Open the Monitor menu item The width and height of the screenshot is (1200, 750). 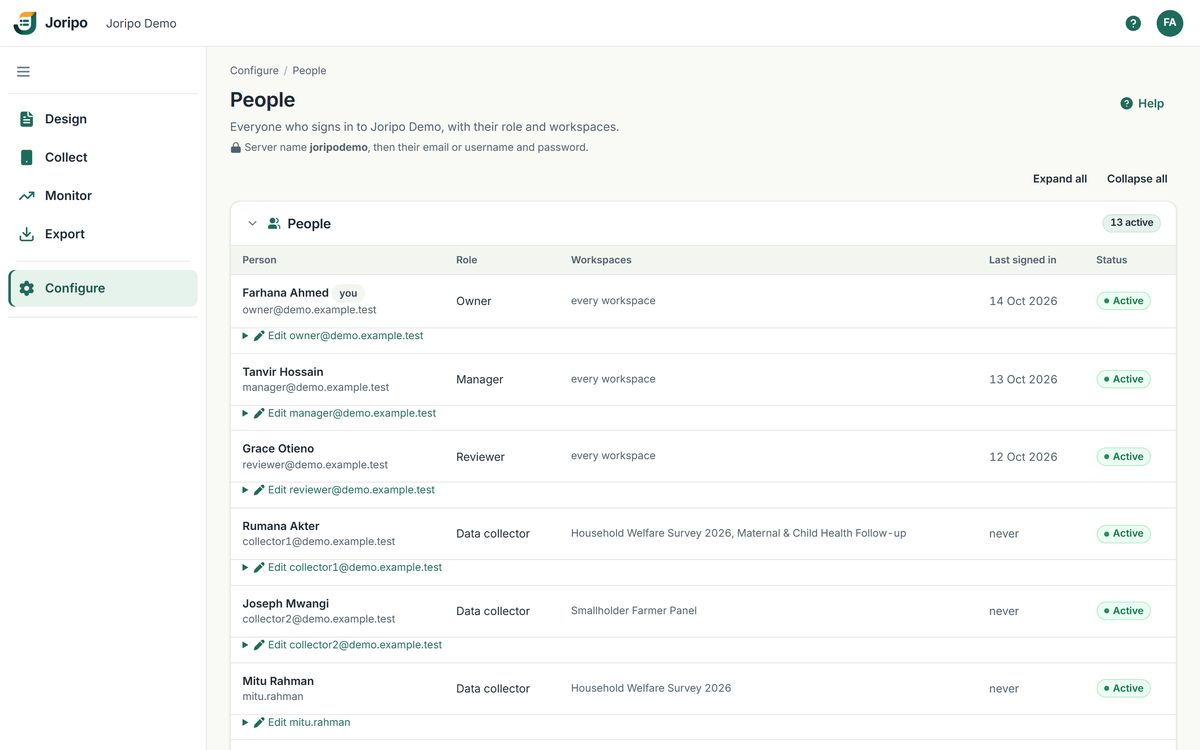(x=103, y=196)
